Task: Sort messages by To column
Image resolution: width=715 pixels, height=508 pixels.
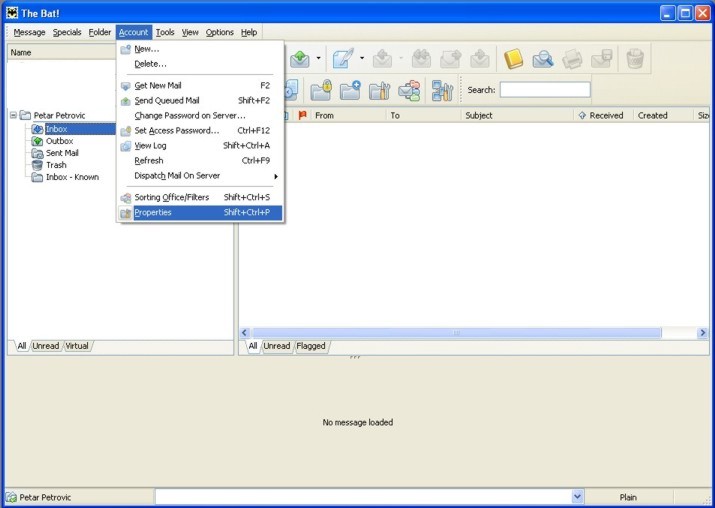Action: tap(423, 115)
